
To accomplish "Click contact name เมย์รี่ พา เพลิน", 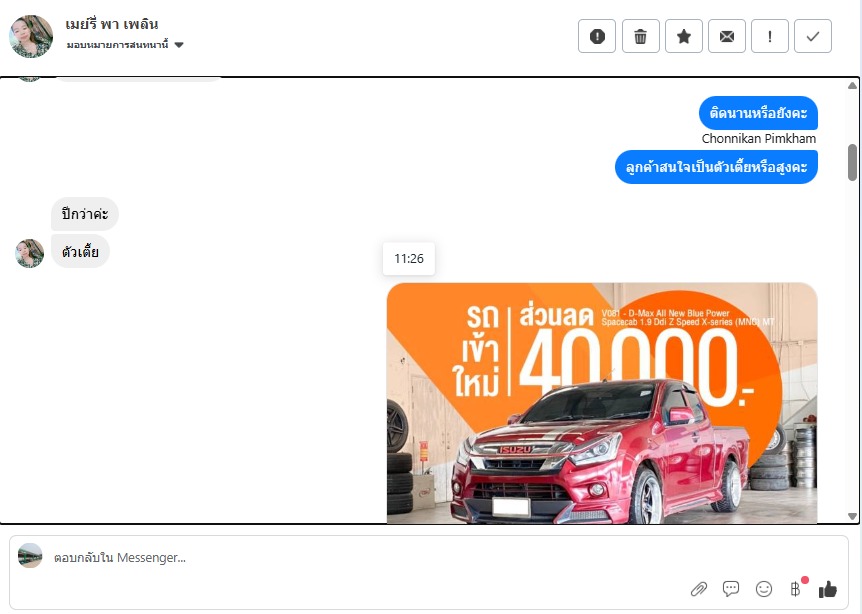I will click(x=112, y=24).
